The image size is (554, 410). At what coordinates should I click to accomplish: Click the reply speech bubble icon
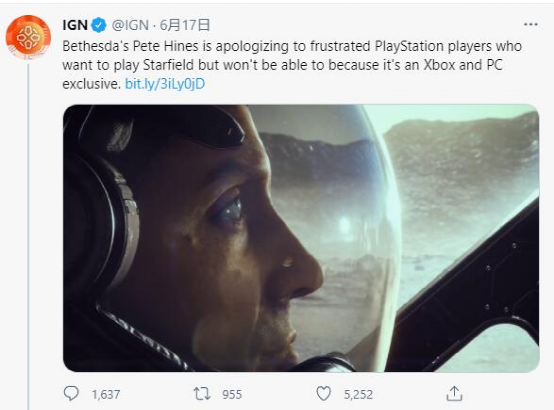tap(71, 393)
